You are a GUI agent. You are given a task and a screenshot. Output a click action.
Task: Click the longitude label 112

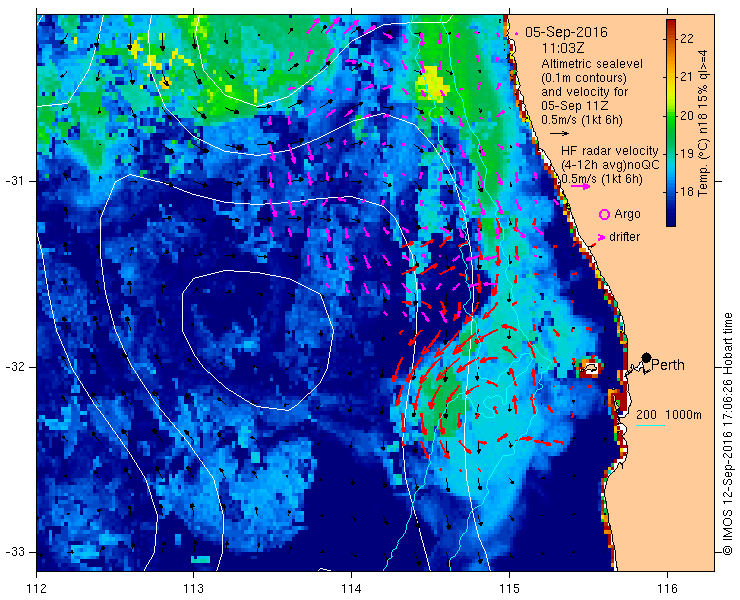click(x=36, y=589)
